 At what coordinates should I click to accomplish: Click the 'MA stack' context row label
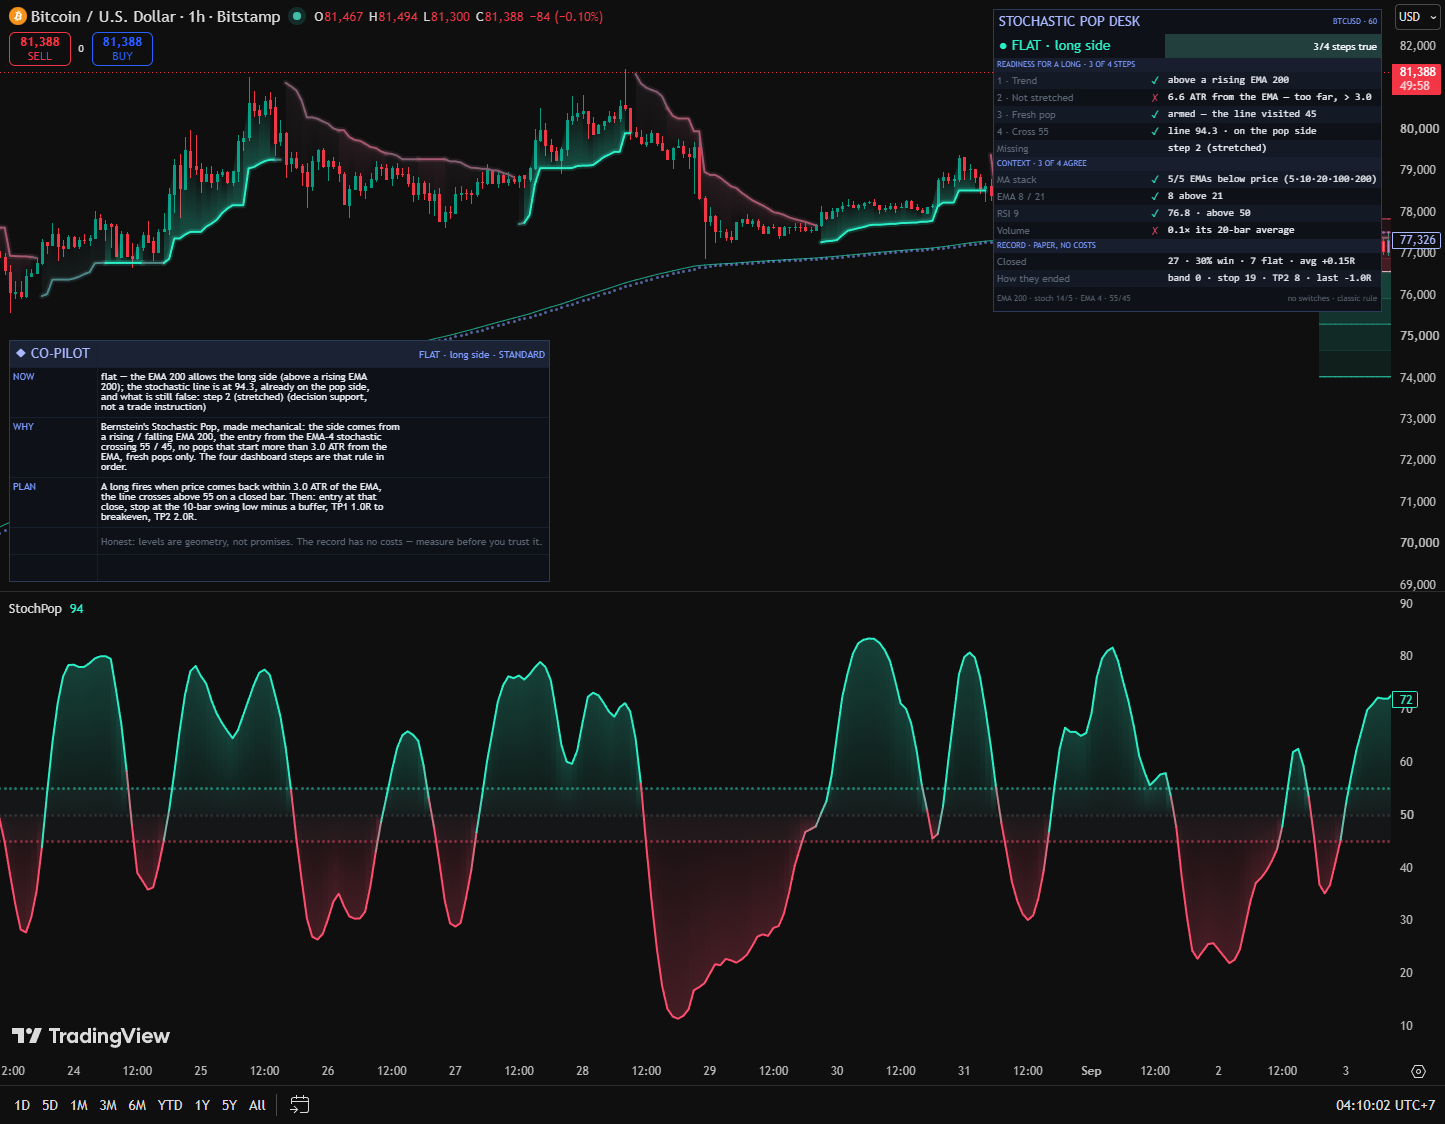1016,180
